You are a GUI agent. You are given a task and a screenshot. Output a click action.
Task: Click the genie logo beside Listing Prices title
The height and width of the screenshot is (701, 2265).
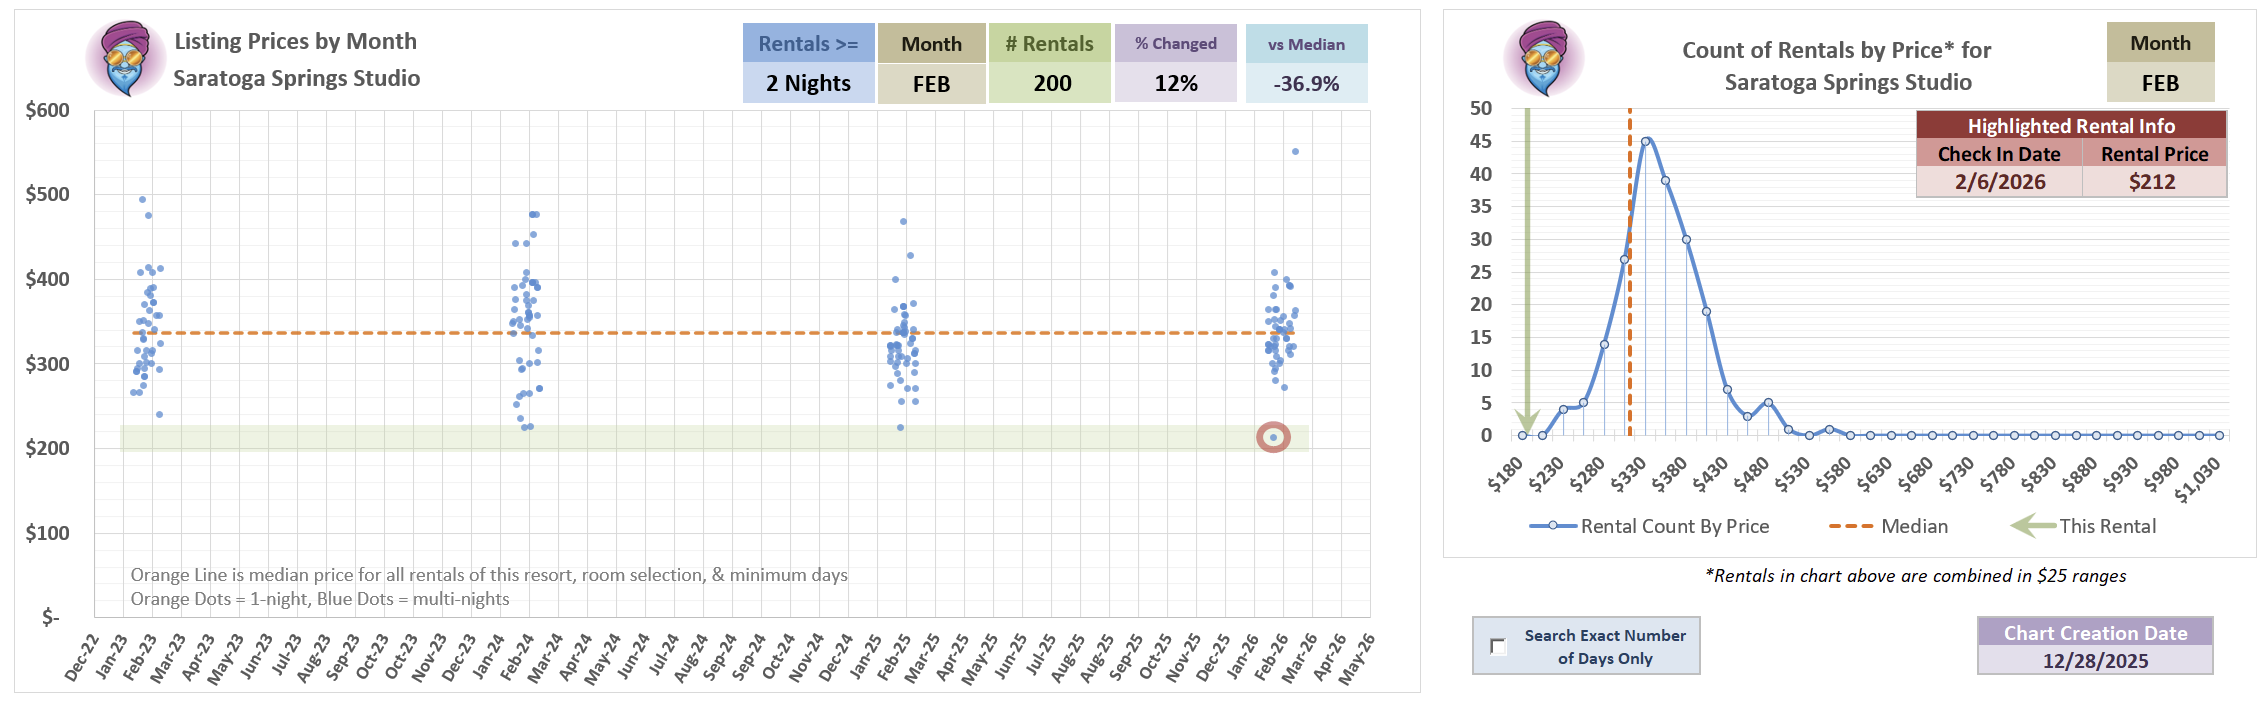point(125,59)
